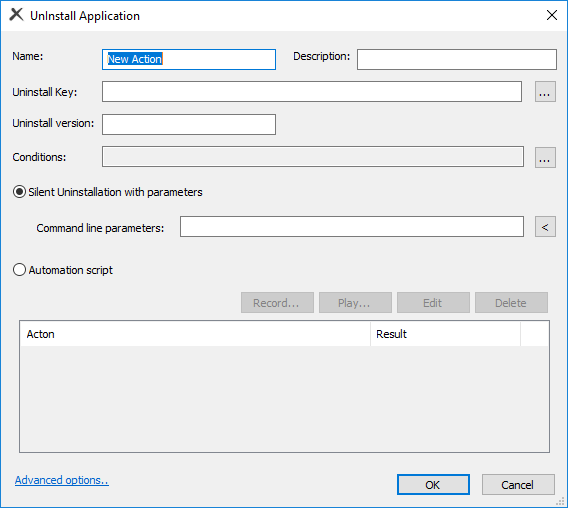
Task: Click the Play button
Action: point(355,303)
